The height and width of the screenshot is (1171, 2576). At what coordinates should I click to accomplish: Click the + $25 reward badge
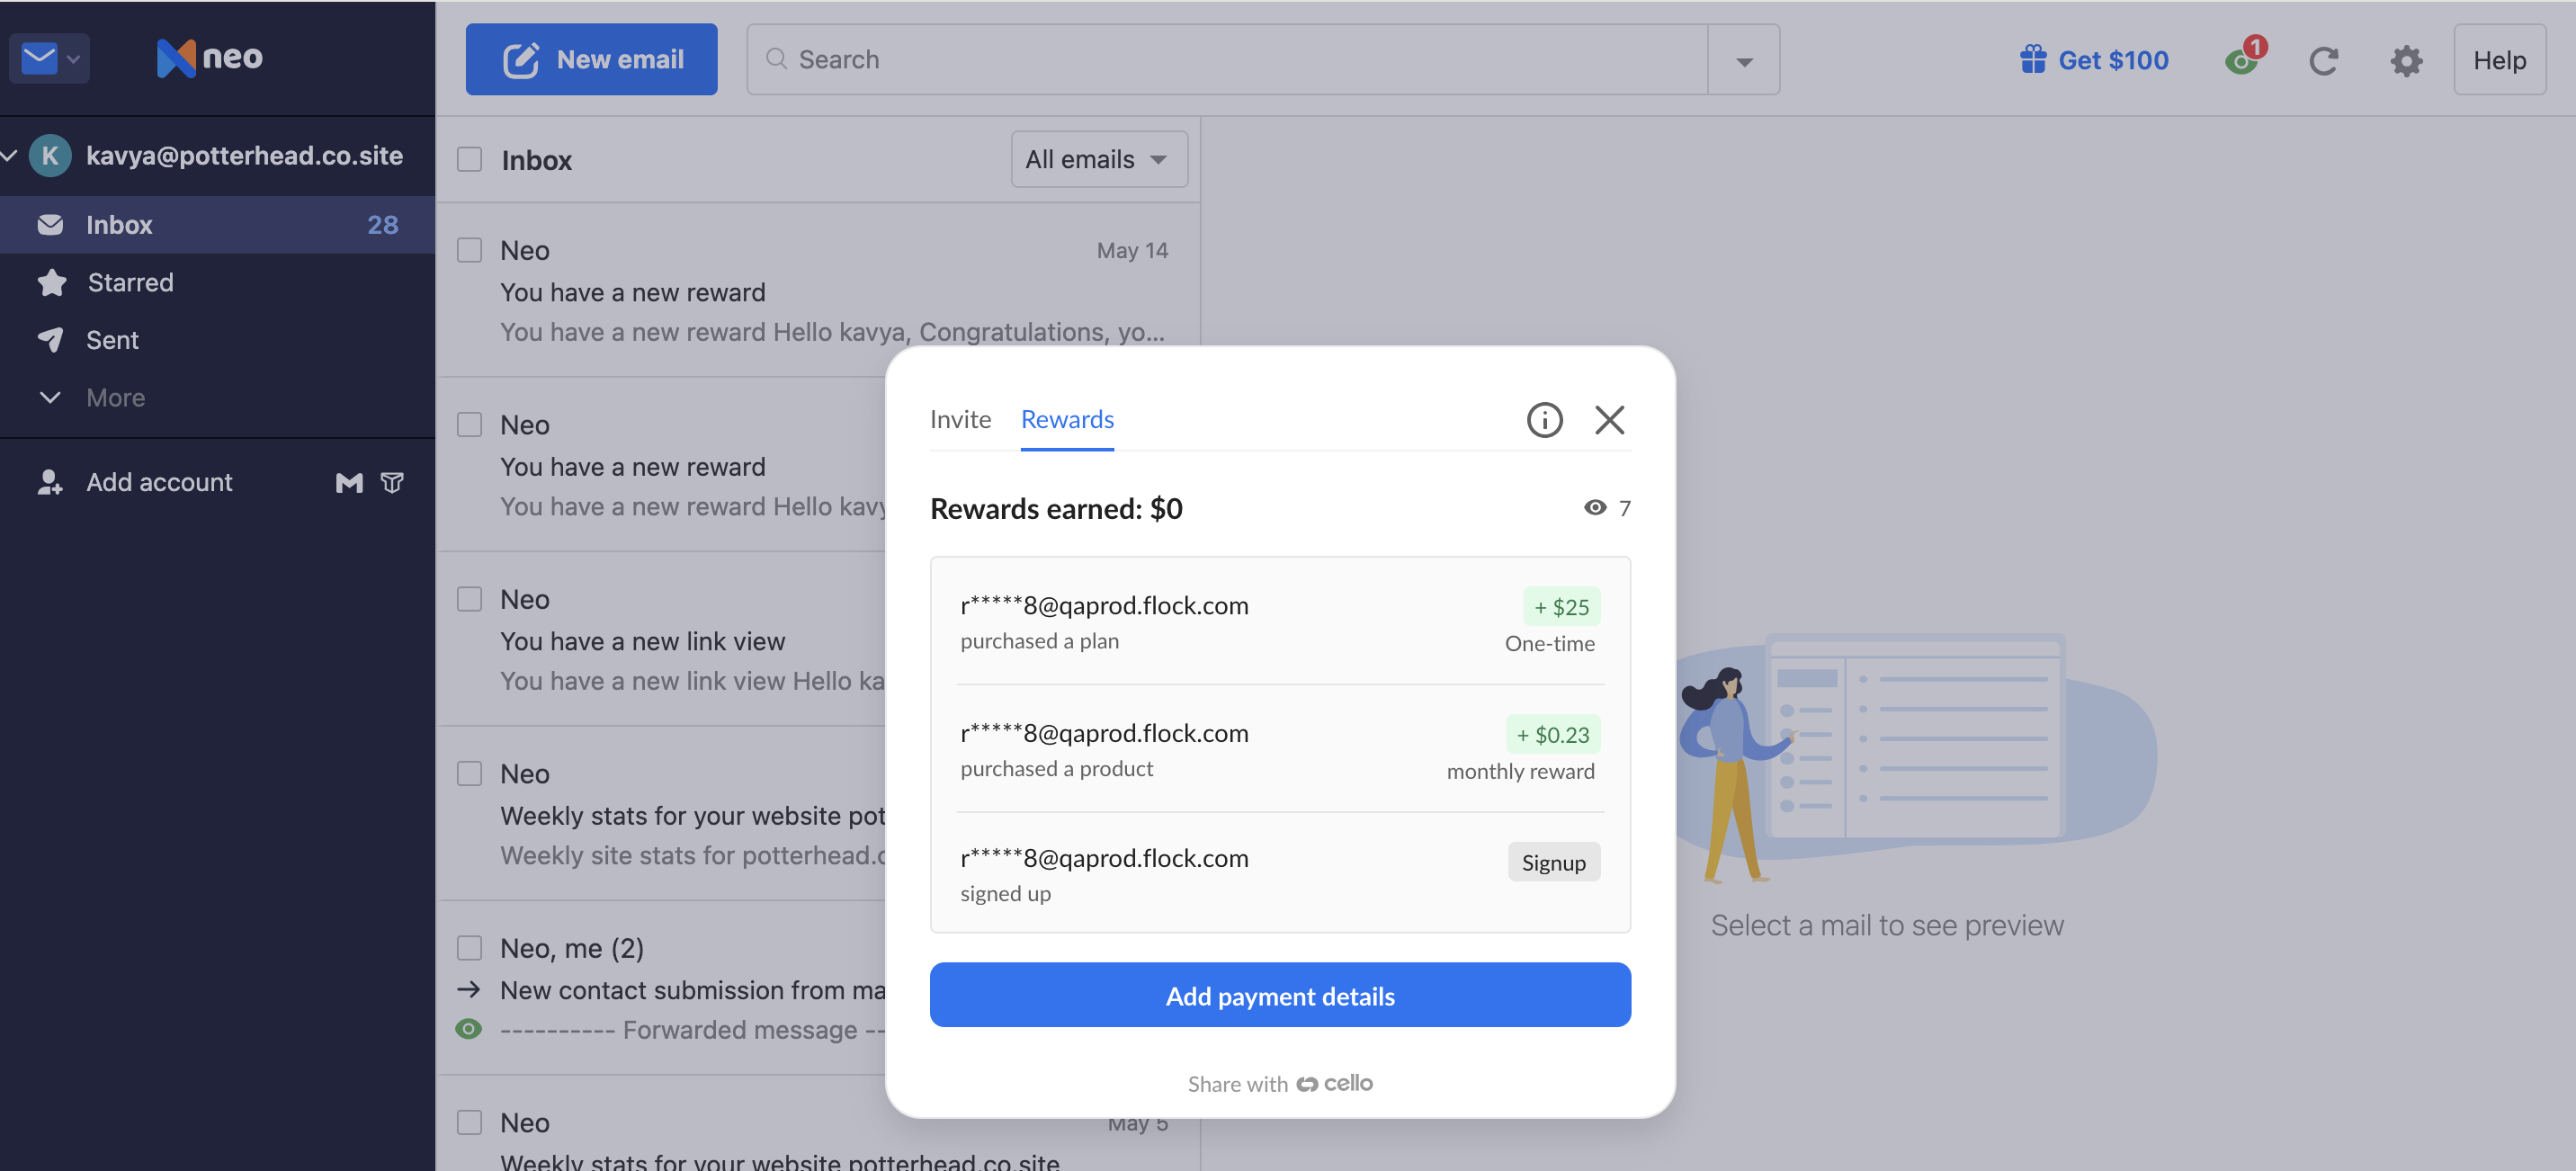pos(1561,607)
